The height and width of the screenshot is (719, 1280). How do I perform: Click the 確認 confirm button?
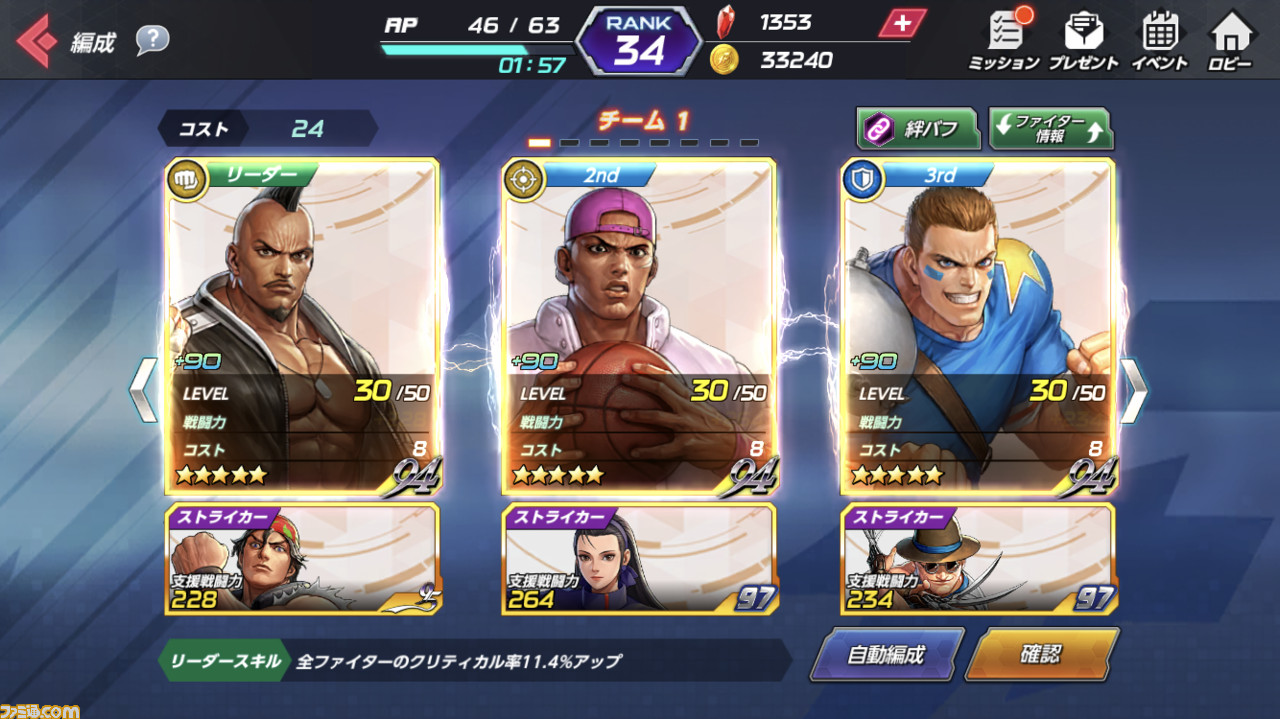(x=1042, y=655)
